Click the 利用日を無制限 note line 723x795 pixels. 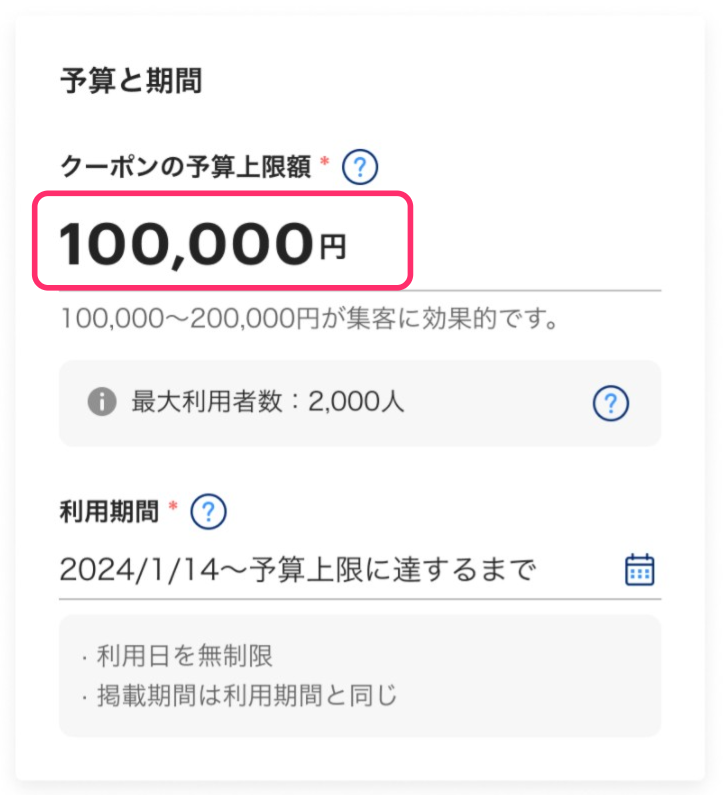pos(184,656)
